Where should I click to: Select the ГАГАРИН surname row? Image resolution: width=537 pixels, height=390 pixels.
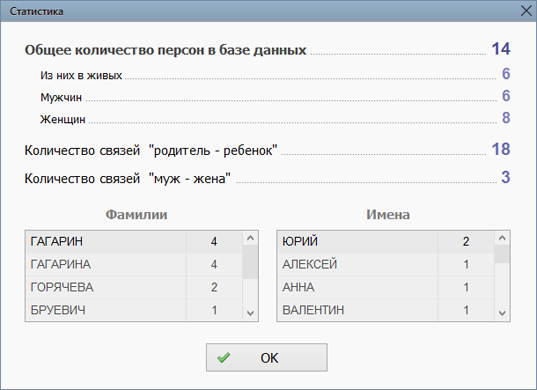134,242
